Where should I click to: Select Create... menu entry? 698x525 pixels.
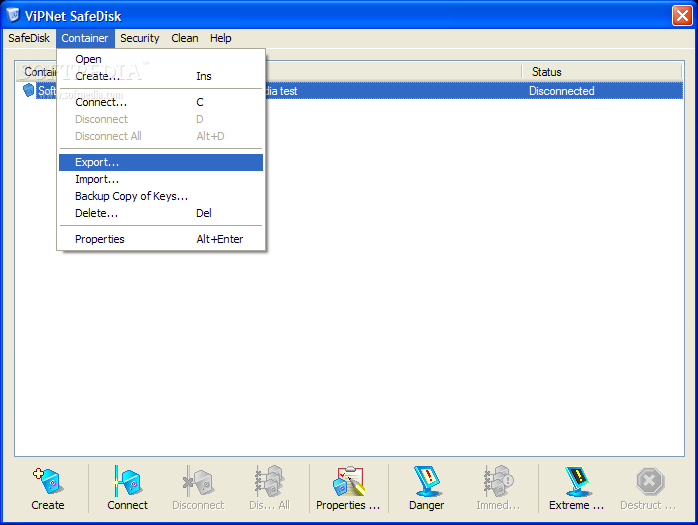pos(161,76)
